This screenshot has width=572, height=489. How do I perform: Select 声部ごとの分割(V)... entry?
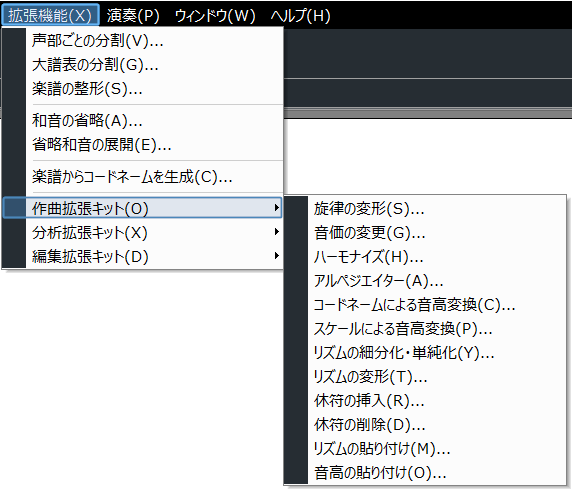tap(142, 41)
